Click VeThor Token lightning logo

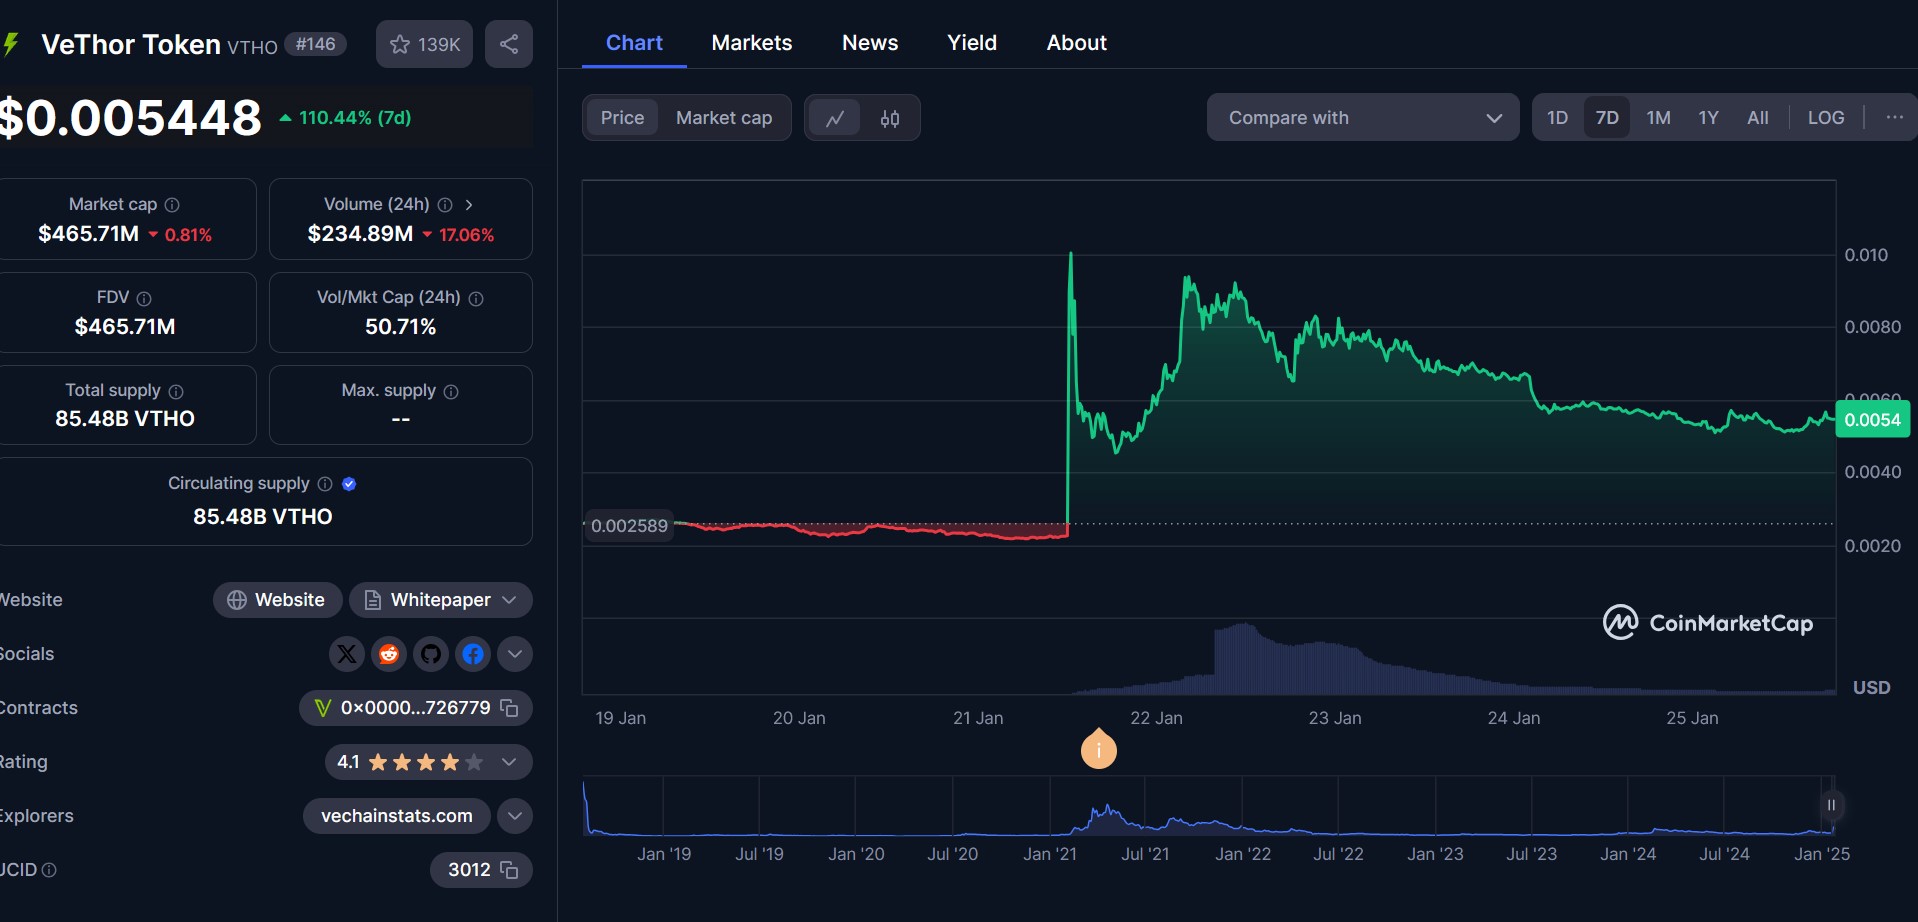[x=12, y=45]
